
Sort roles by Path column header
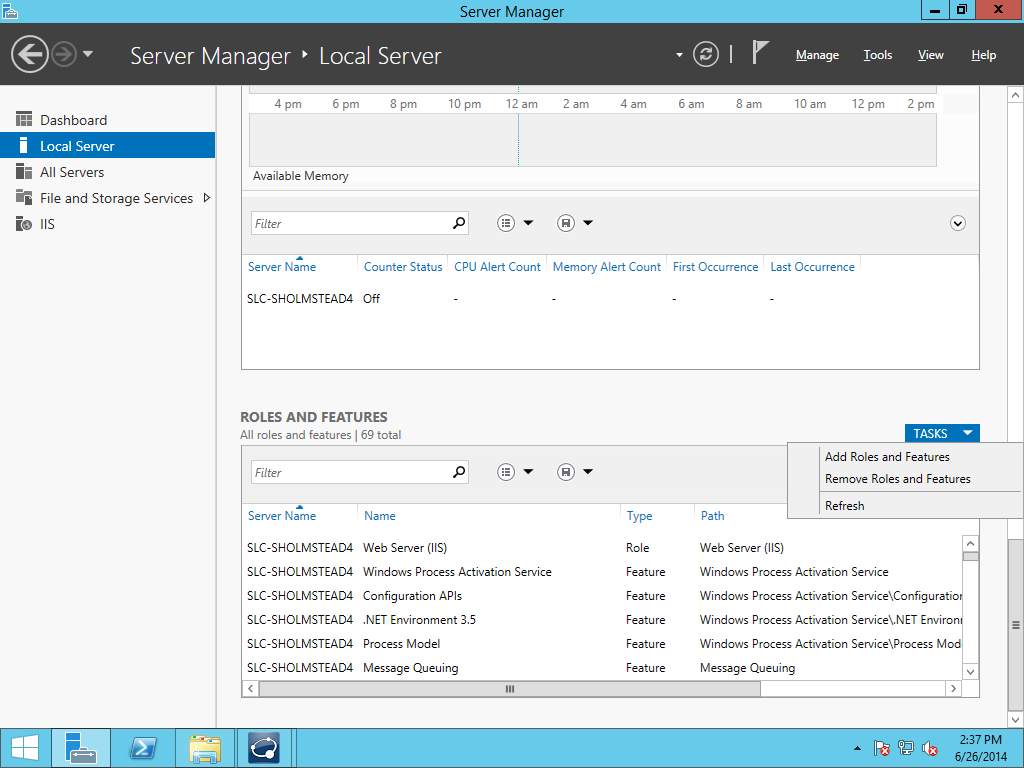click(x=712, y=515)
